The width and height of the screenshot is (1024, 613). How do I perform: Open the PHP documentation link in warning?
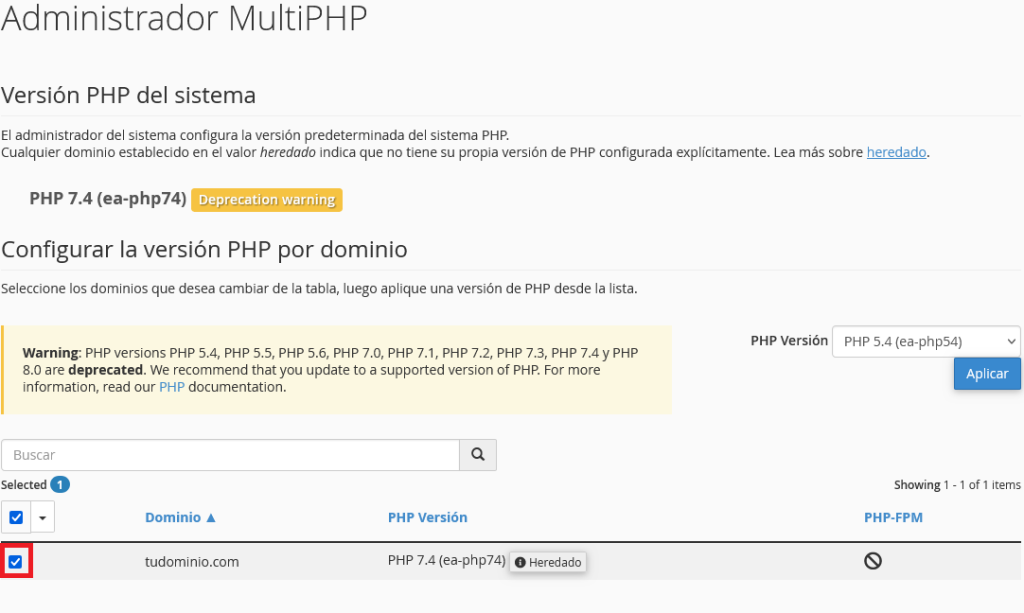pyautogui.click(x=172, y=386)
